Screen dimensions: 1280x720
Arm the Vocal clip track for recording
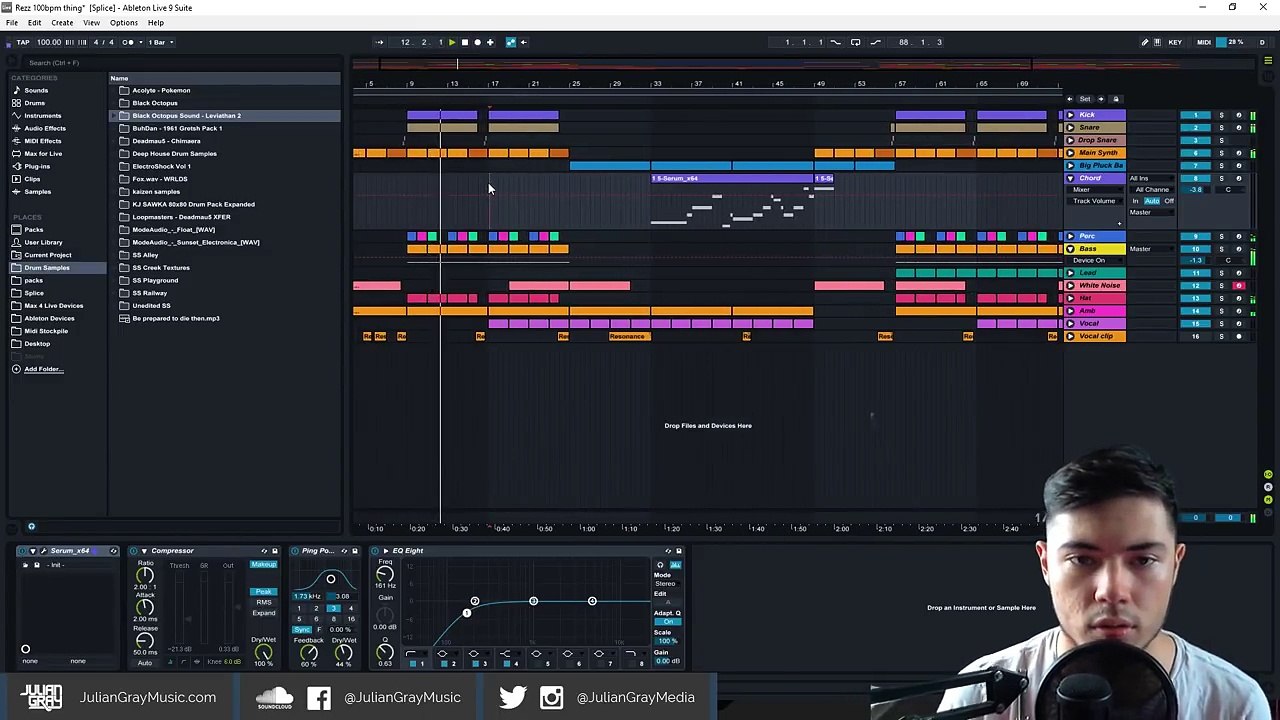point(1239,336)
